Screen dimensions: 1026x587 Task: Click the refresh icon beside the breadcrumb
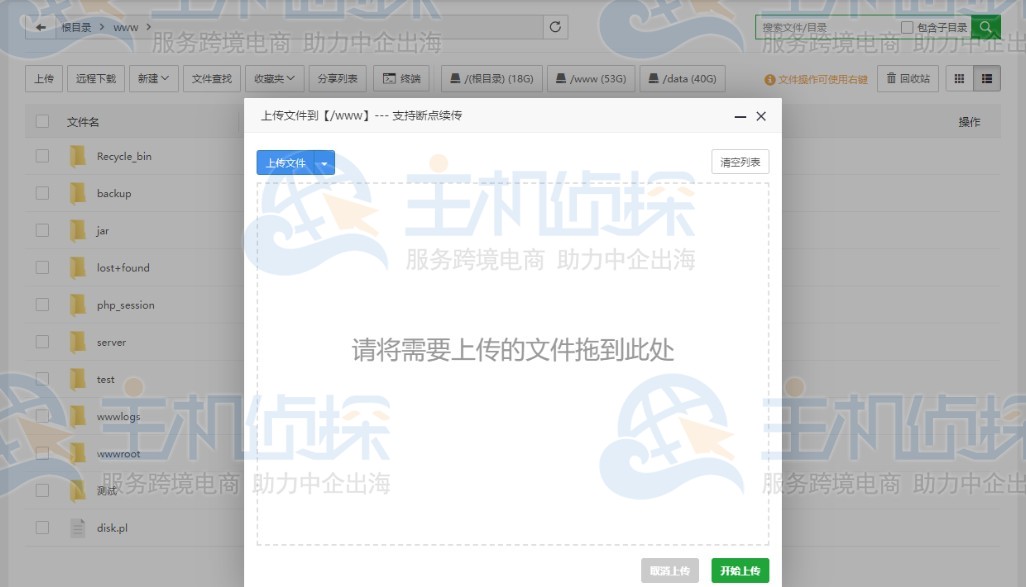[556, 27]
